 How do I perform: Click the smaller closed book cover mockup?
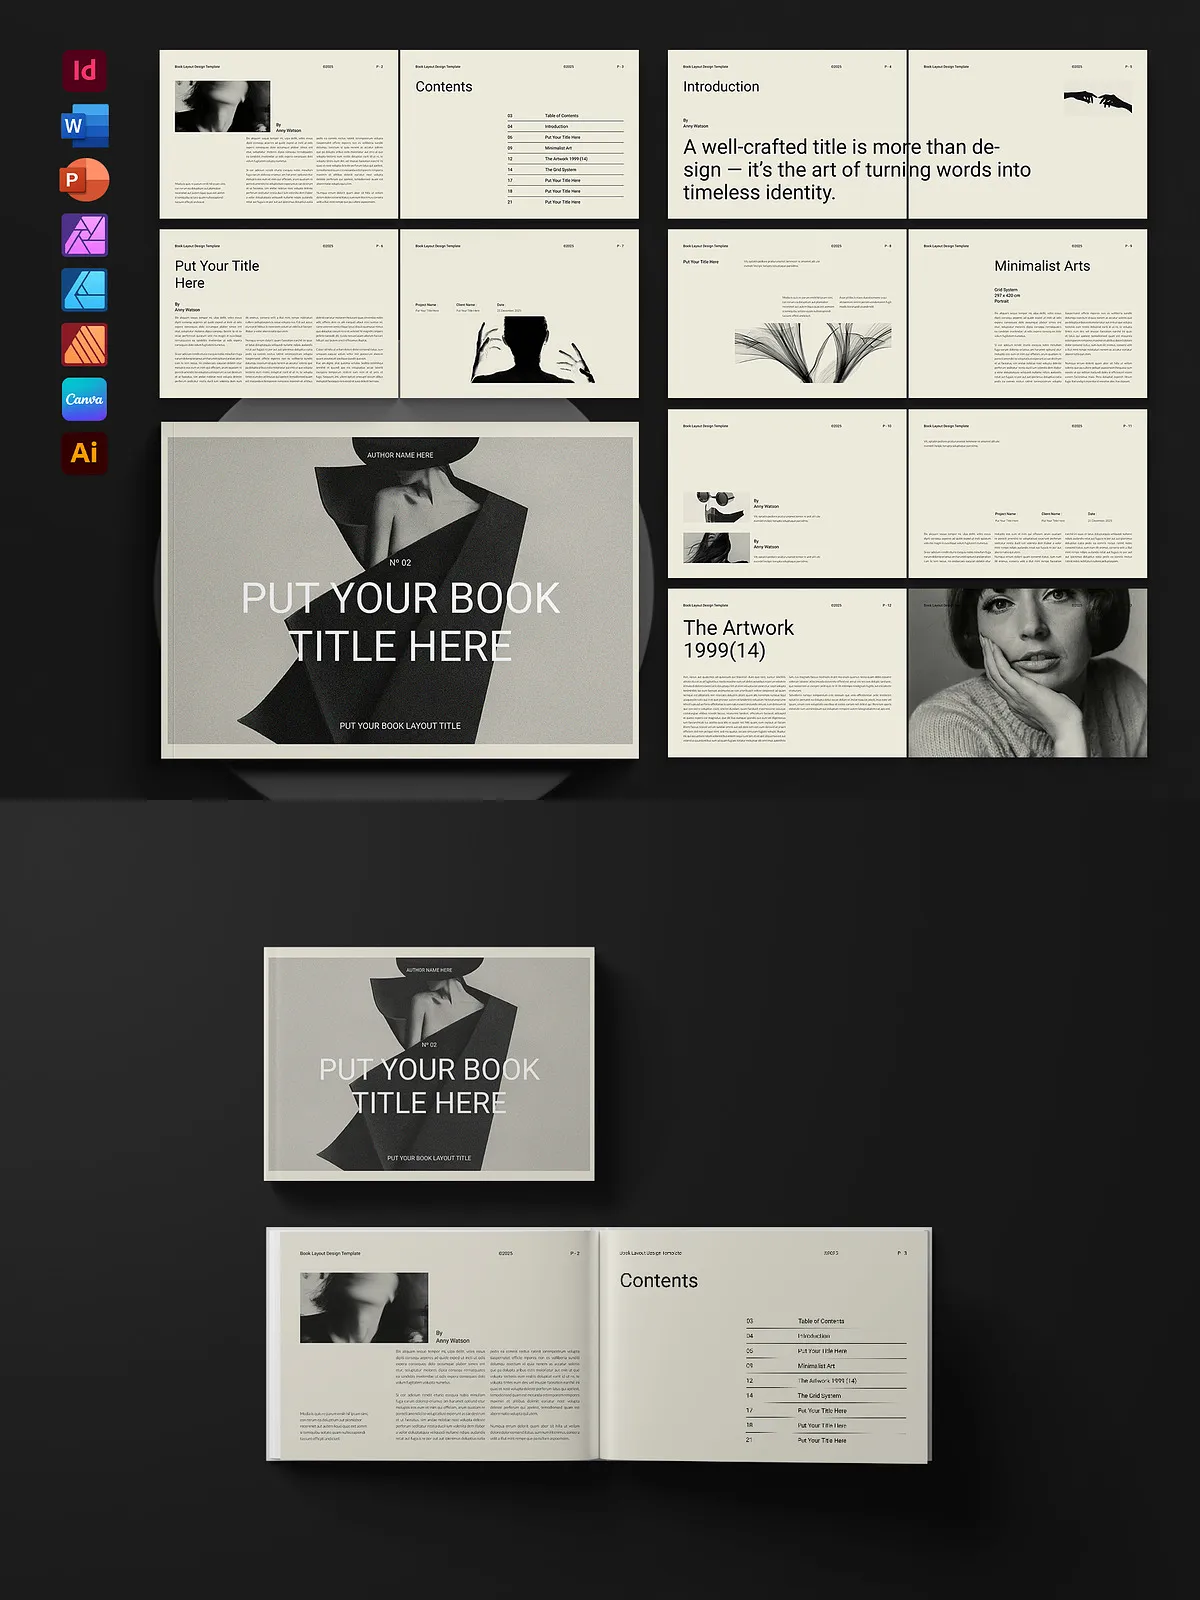pos(429,1063)
